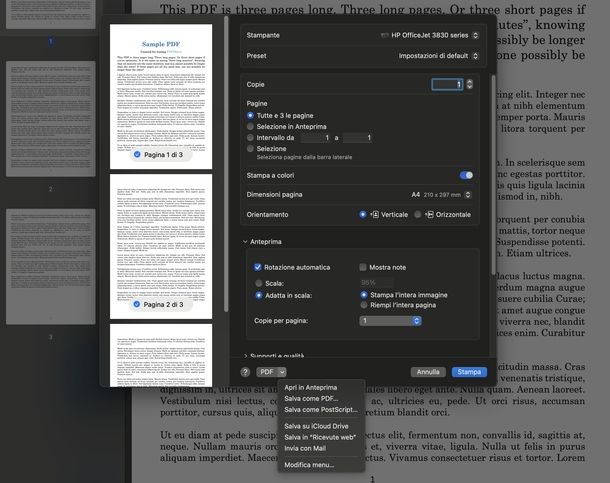Click the help question mark button
610x483 pixels.
[245, 372]
